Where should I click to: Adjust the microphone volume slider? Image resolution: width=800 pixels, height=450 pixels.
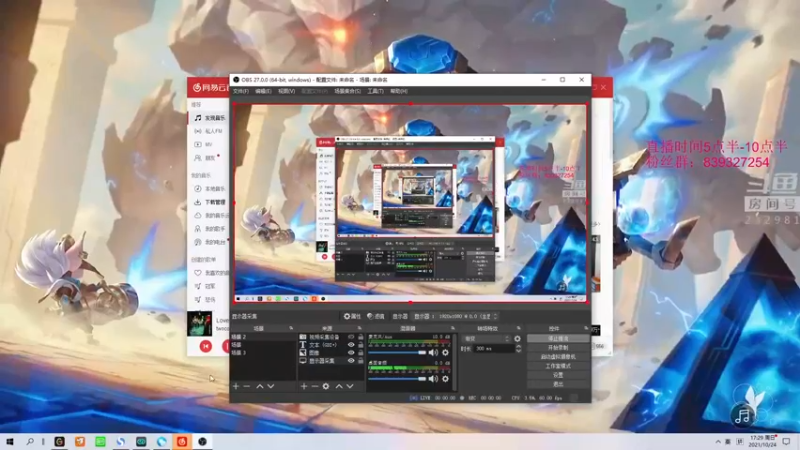pos(397,353)
